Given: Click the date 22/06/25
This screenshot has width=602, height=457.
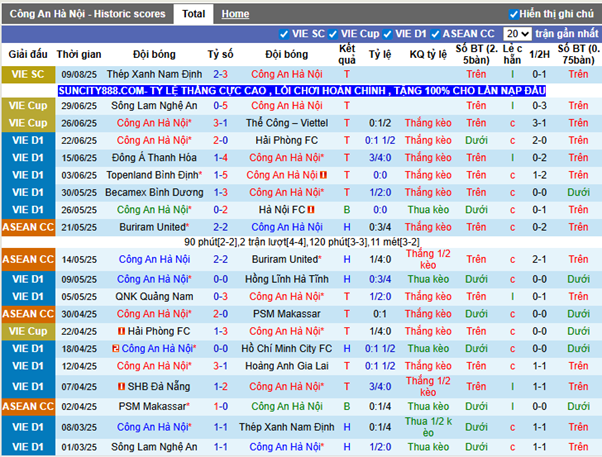Looking at the screenshot, I should (79, 141).
